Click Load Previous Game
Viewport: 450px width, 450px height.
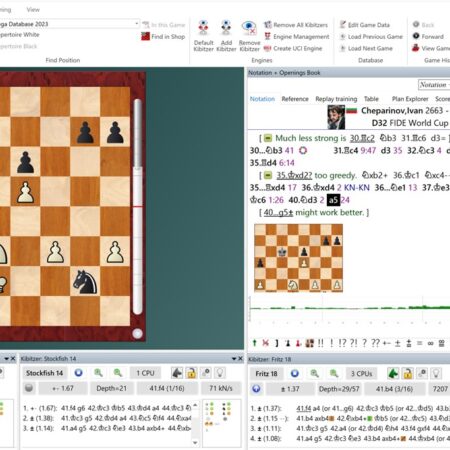coord(371,37)
